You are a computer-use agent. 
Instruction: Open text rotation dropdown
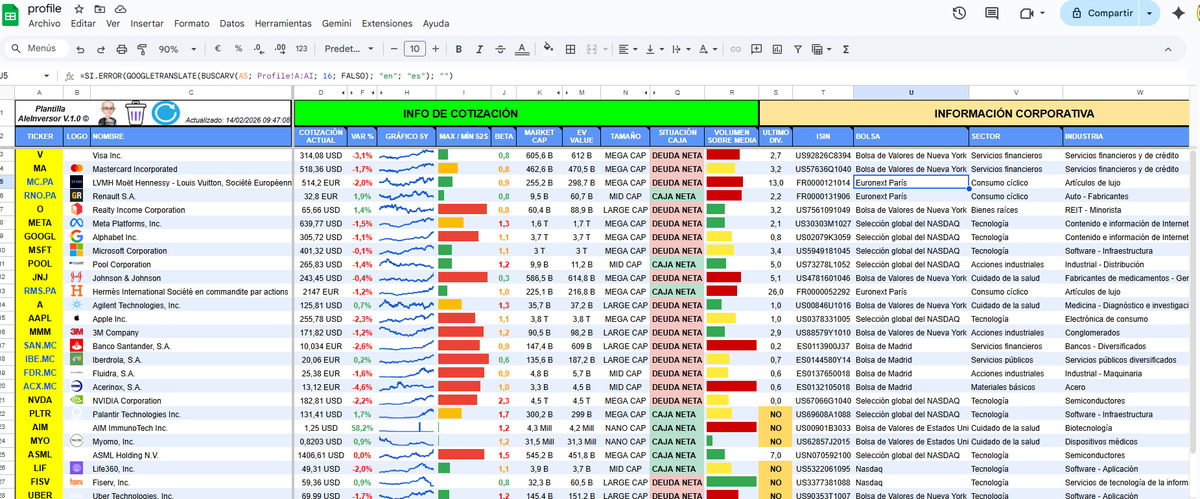[707, 49]
